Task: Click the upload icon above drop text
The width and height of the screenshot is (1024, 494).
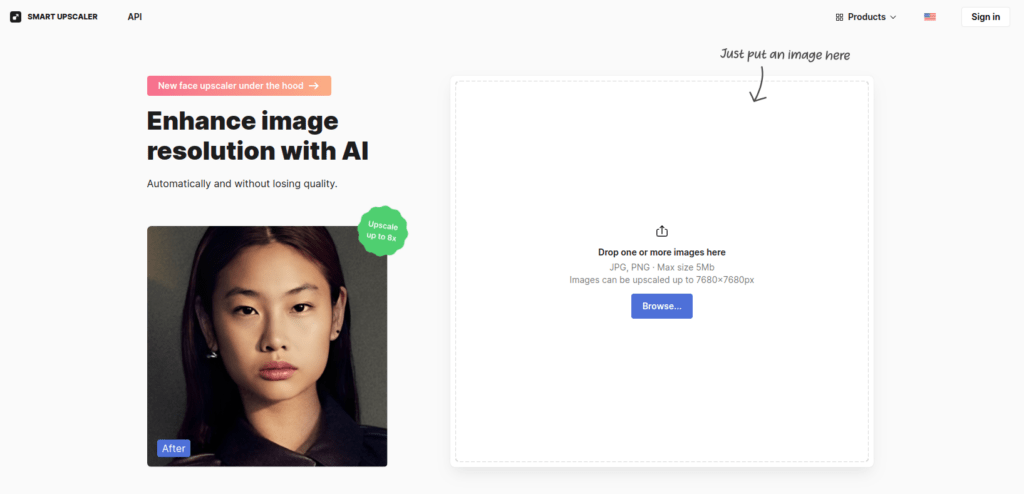Action: point(662,231)
